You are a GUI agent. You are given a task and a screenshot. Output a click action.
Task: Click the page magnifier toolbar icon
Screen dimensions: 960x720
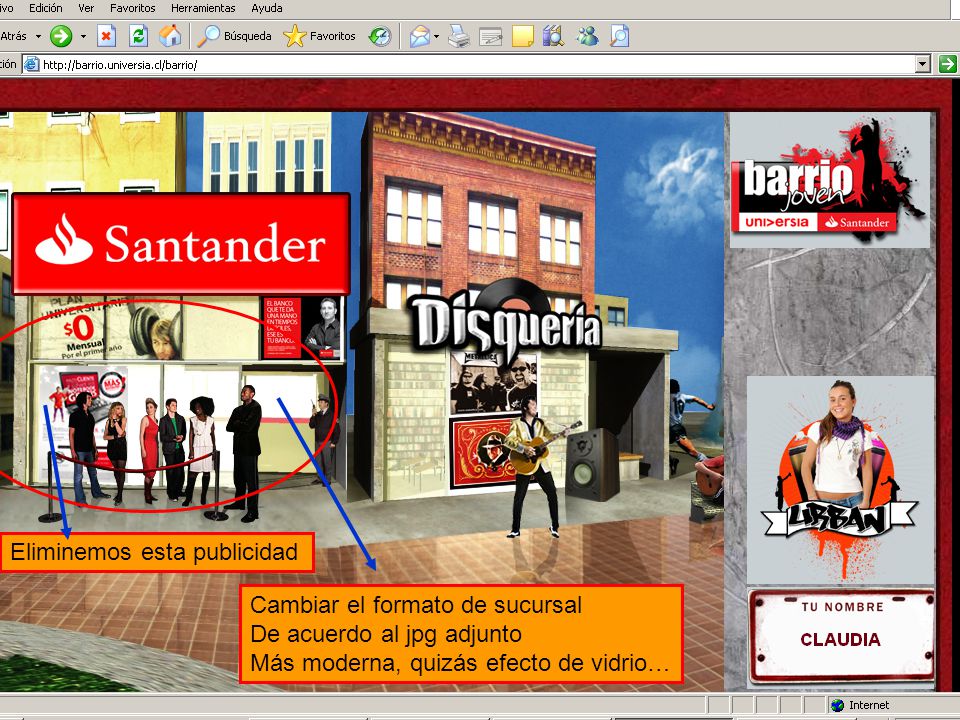pos(620,36)
